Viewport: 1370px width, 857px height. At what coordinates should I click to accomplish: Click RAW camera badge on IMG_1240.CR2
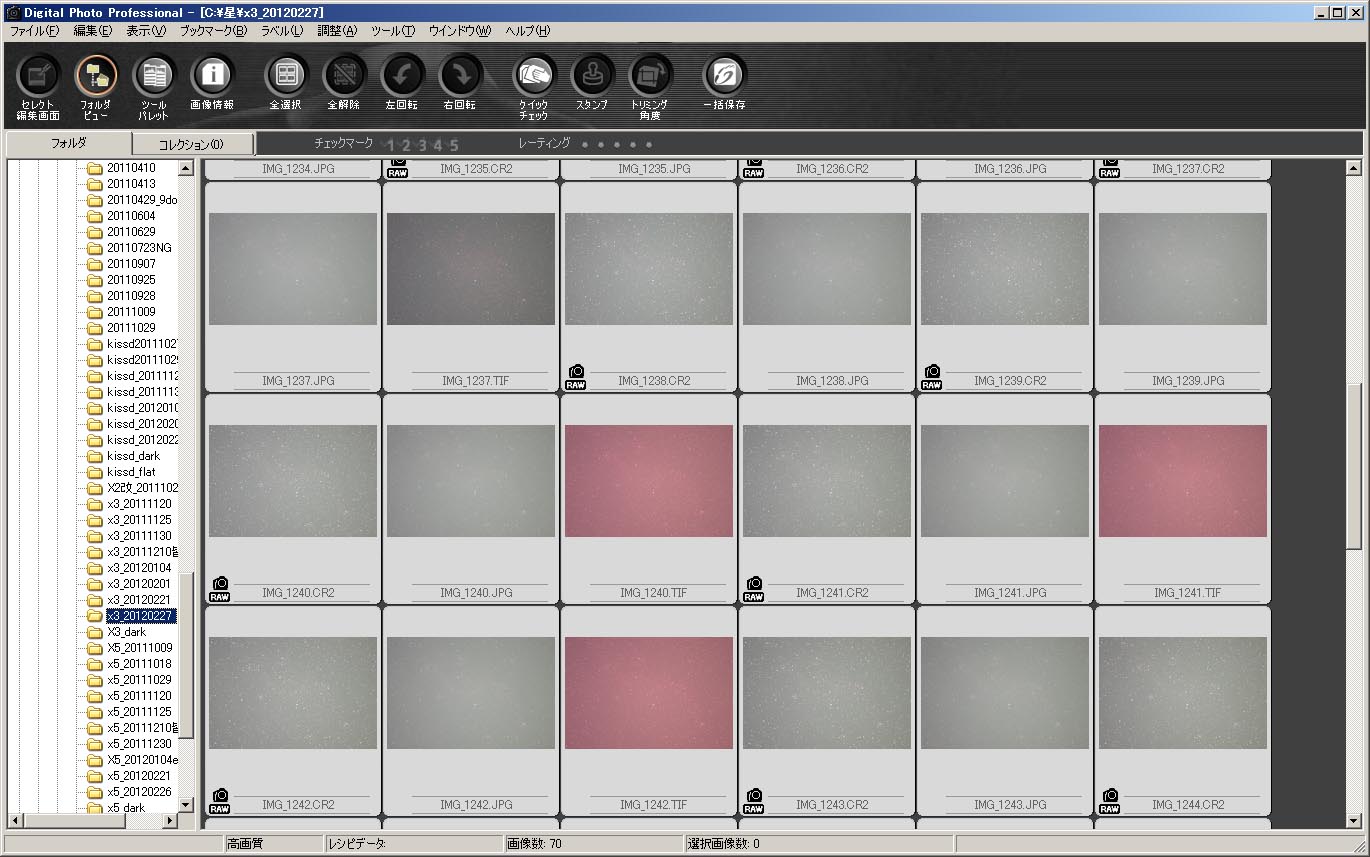point(219,590)
